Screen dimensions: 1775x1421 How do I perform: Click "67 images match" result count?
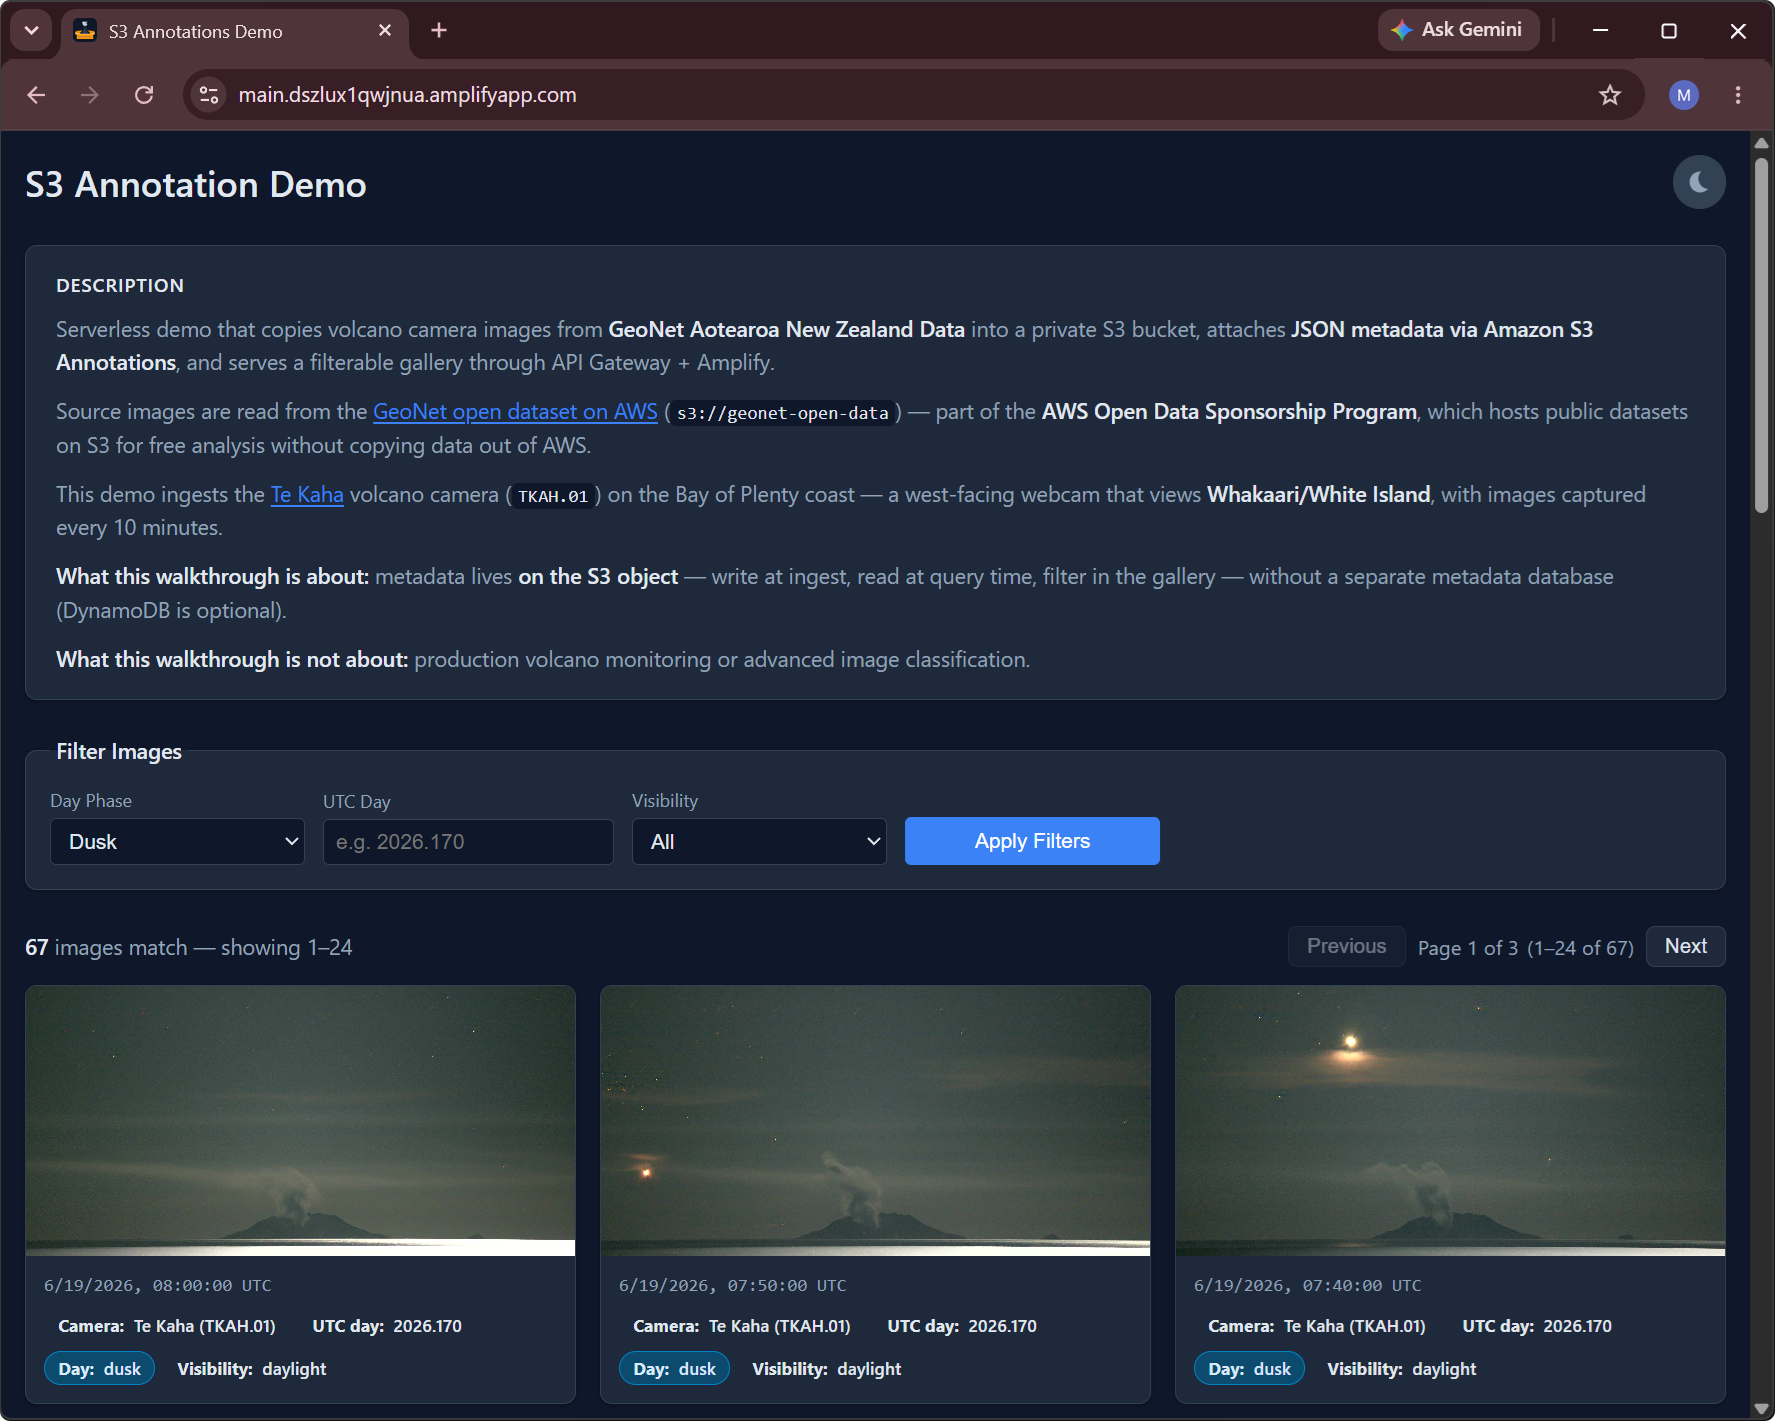106,947
